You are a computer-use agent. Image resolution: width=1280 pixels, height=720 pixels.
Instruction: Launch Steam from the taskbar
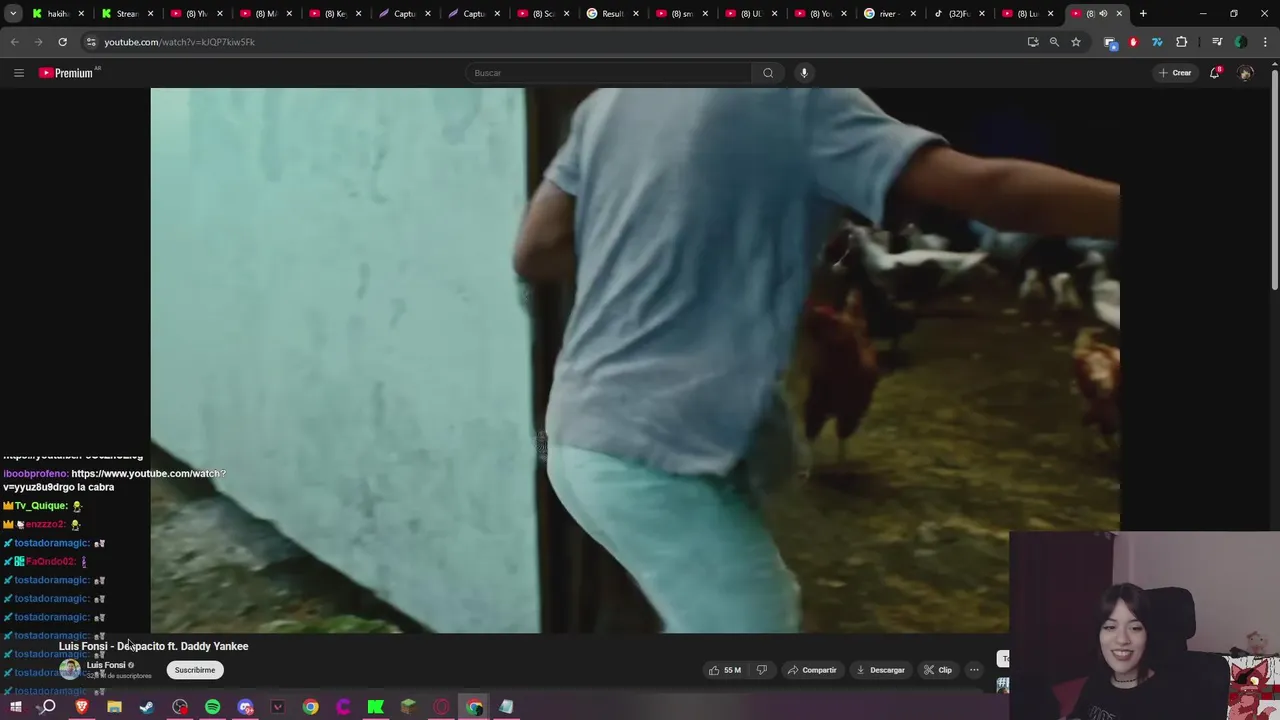(x=147, y=707)
